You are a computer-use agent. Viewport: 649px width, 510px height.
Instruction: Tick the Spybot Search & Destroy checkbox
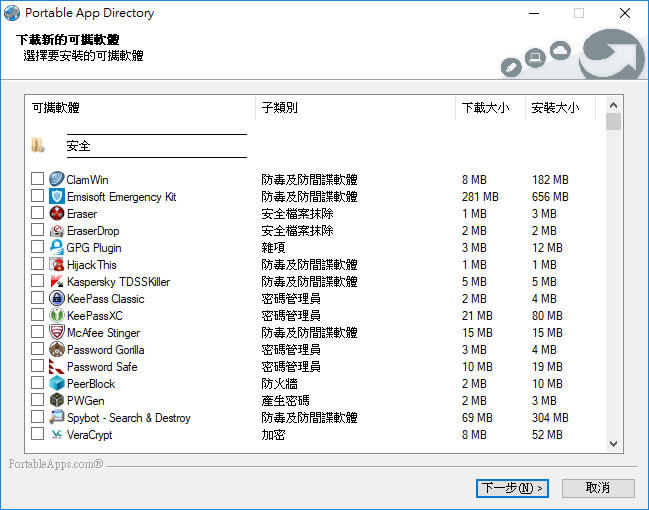[x=37, y=416]
